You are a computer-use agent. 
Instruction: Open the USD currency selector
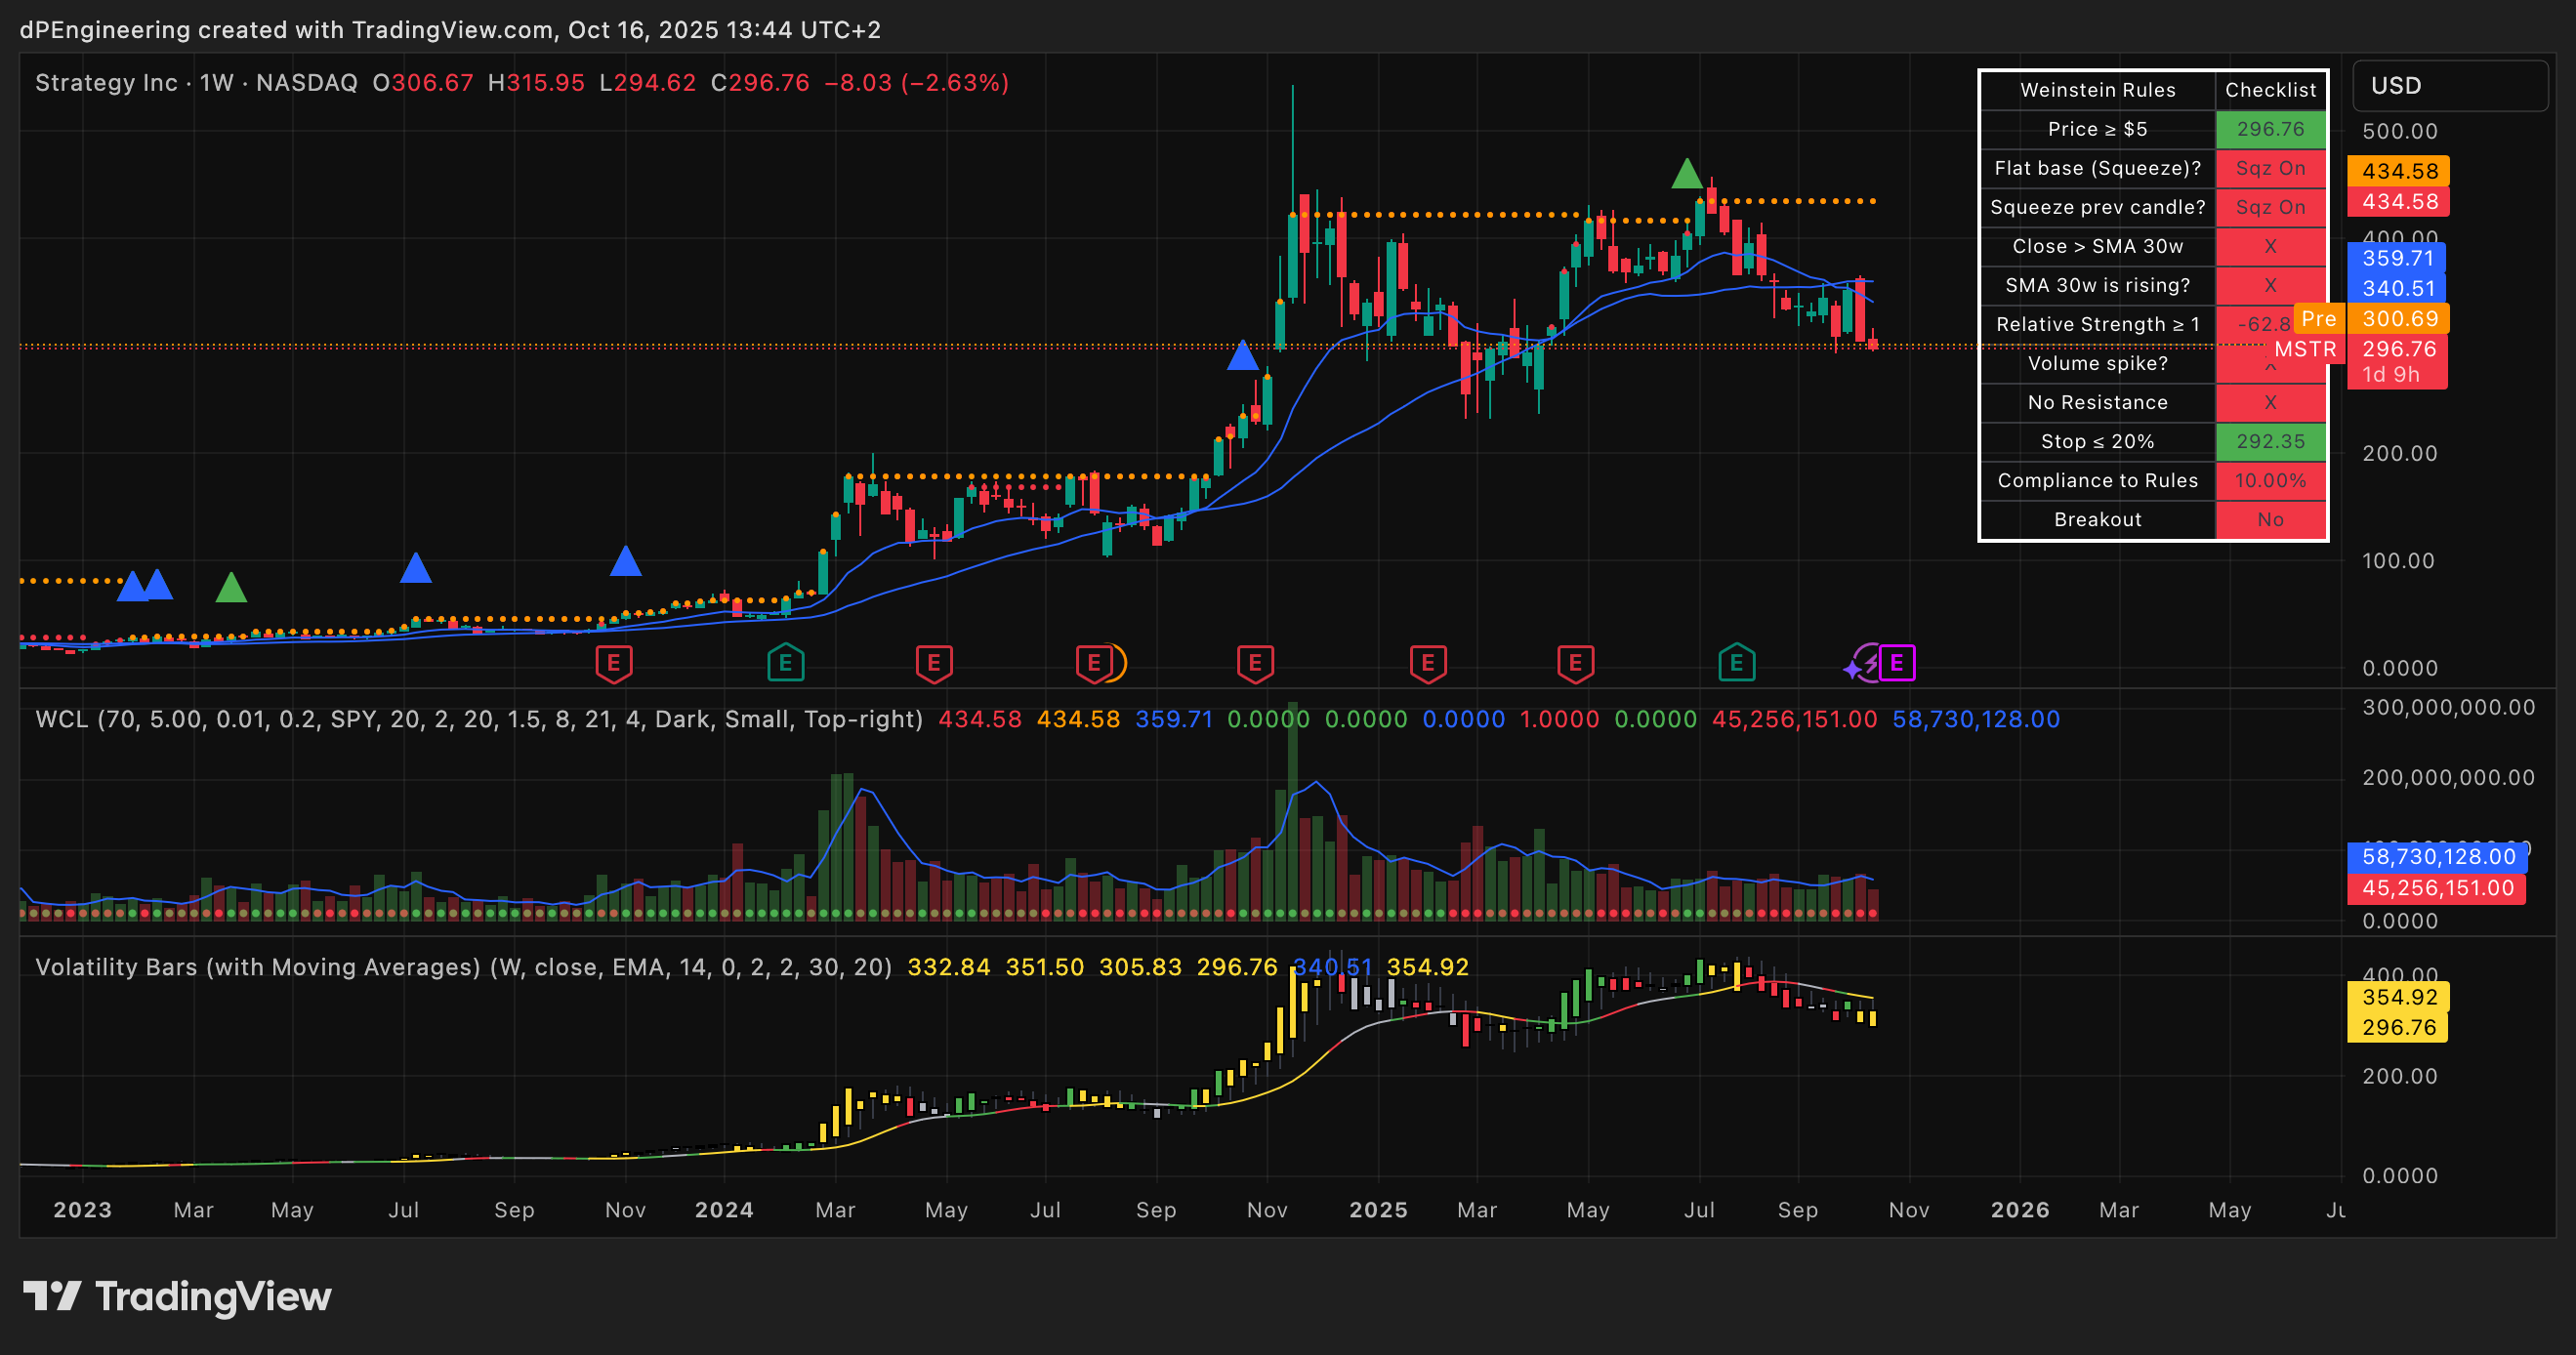[x=2449, y=86]
